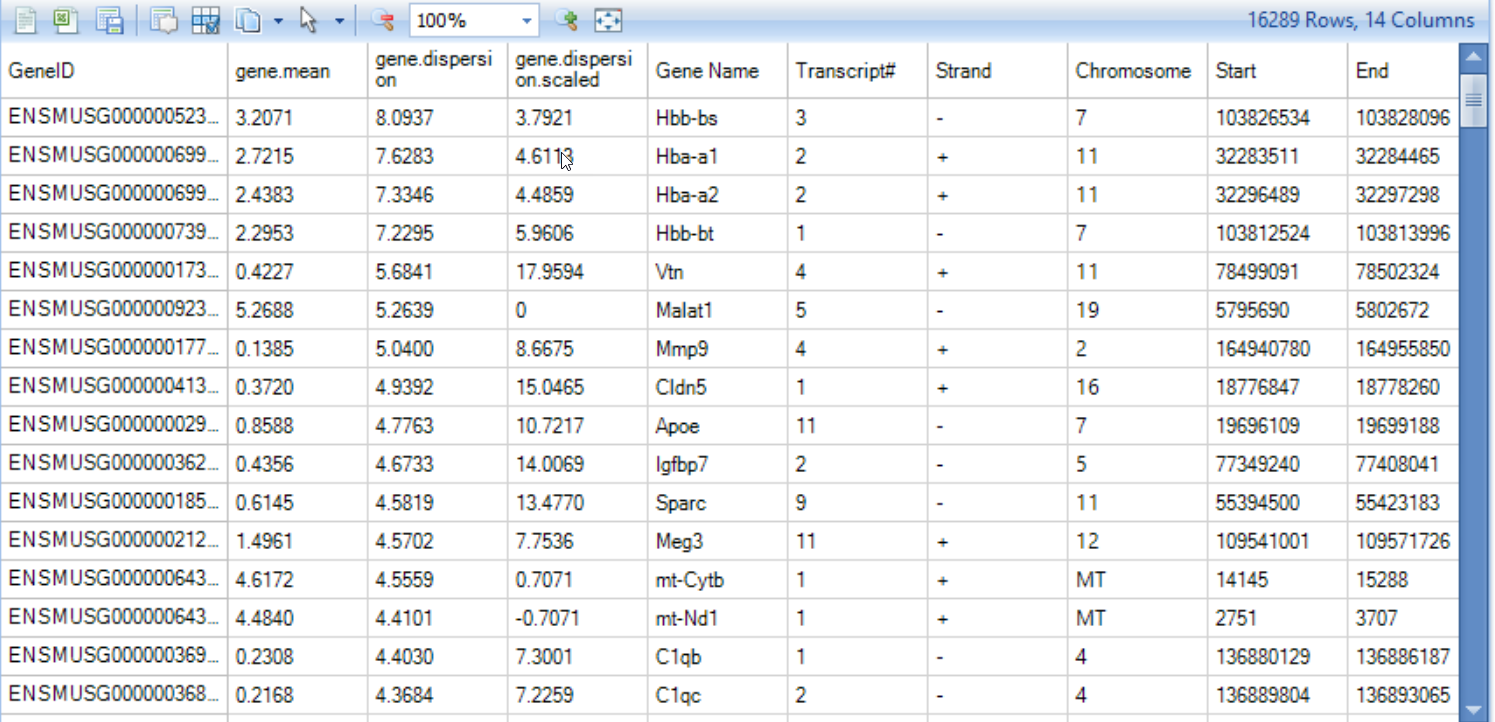Select the mt-Cytb gene name cell
Image resolution: width=1495 pixels, height=722 pixels.
coord(717,580)
